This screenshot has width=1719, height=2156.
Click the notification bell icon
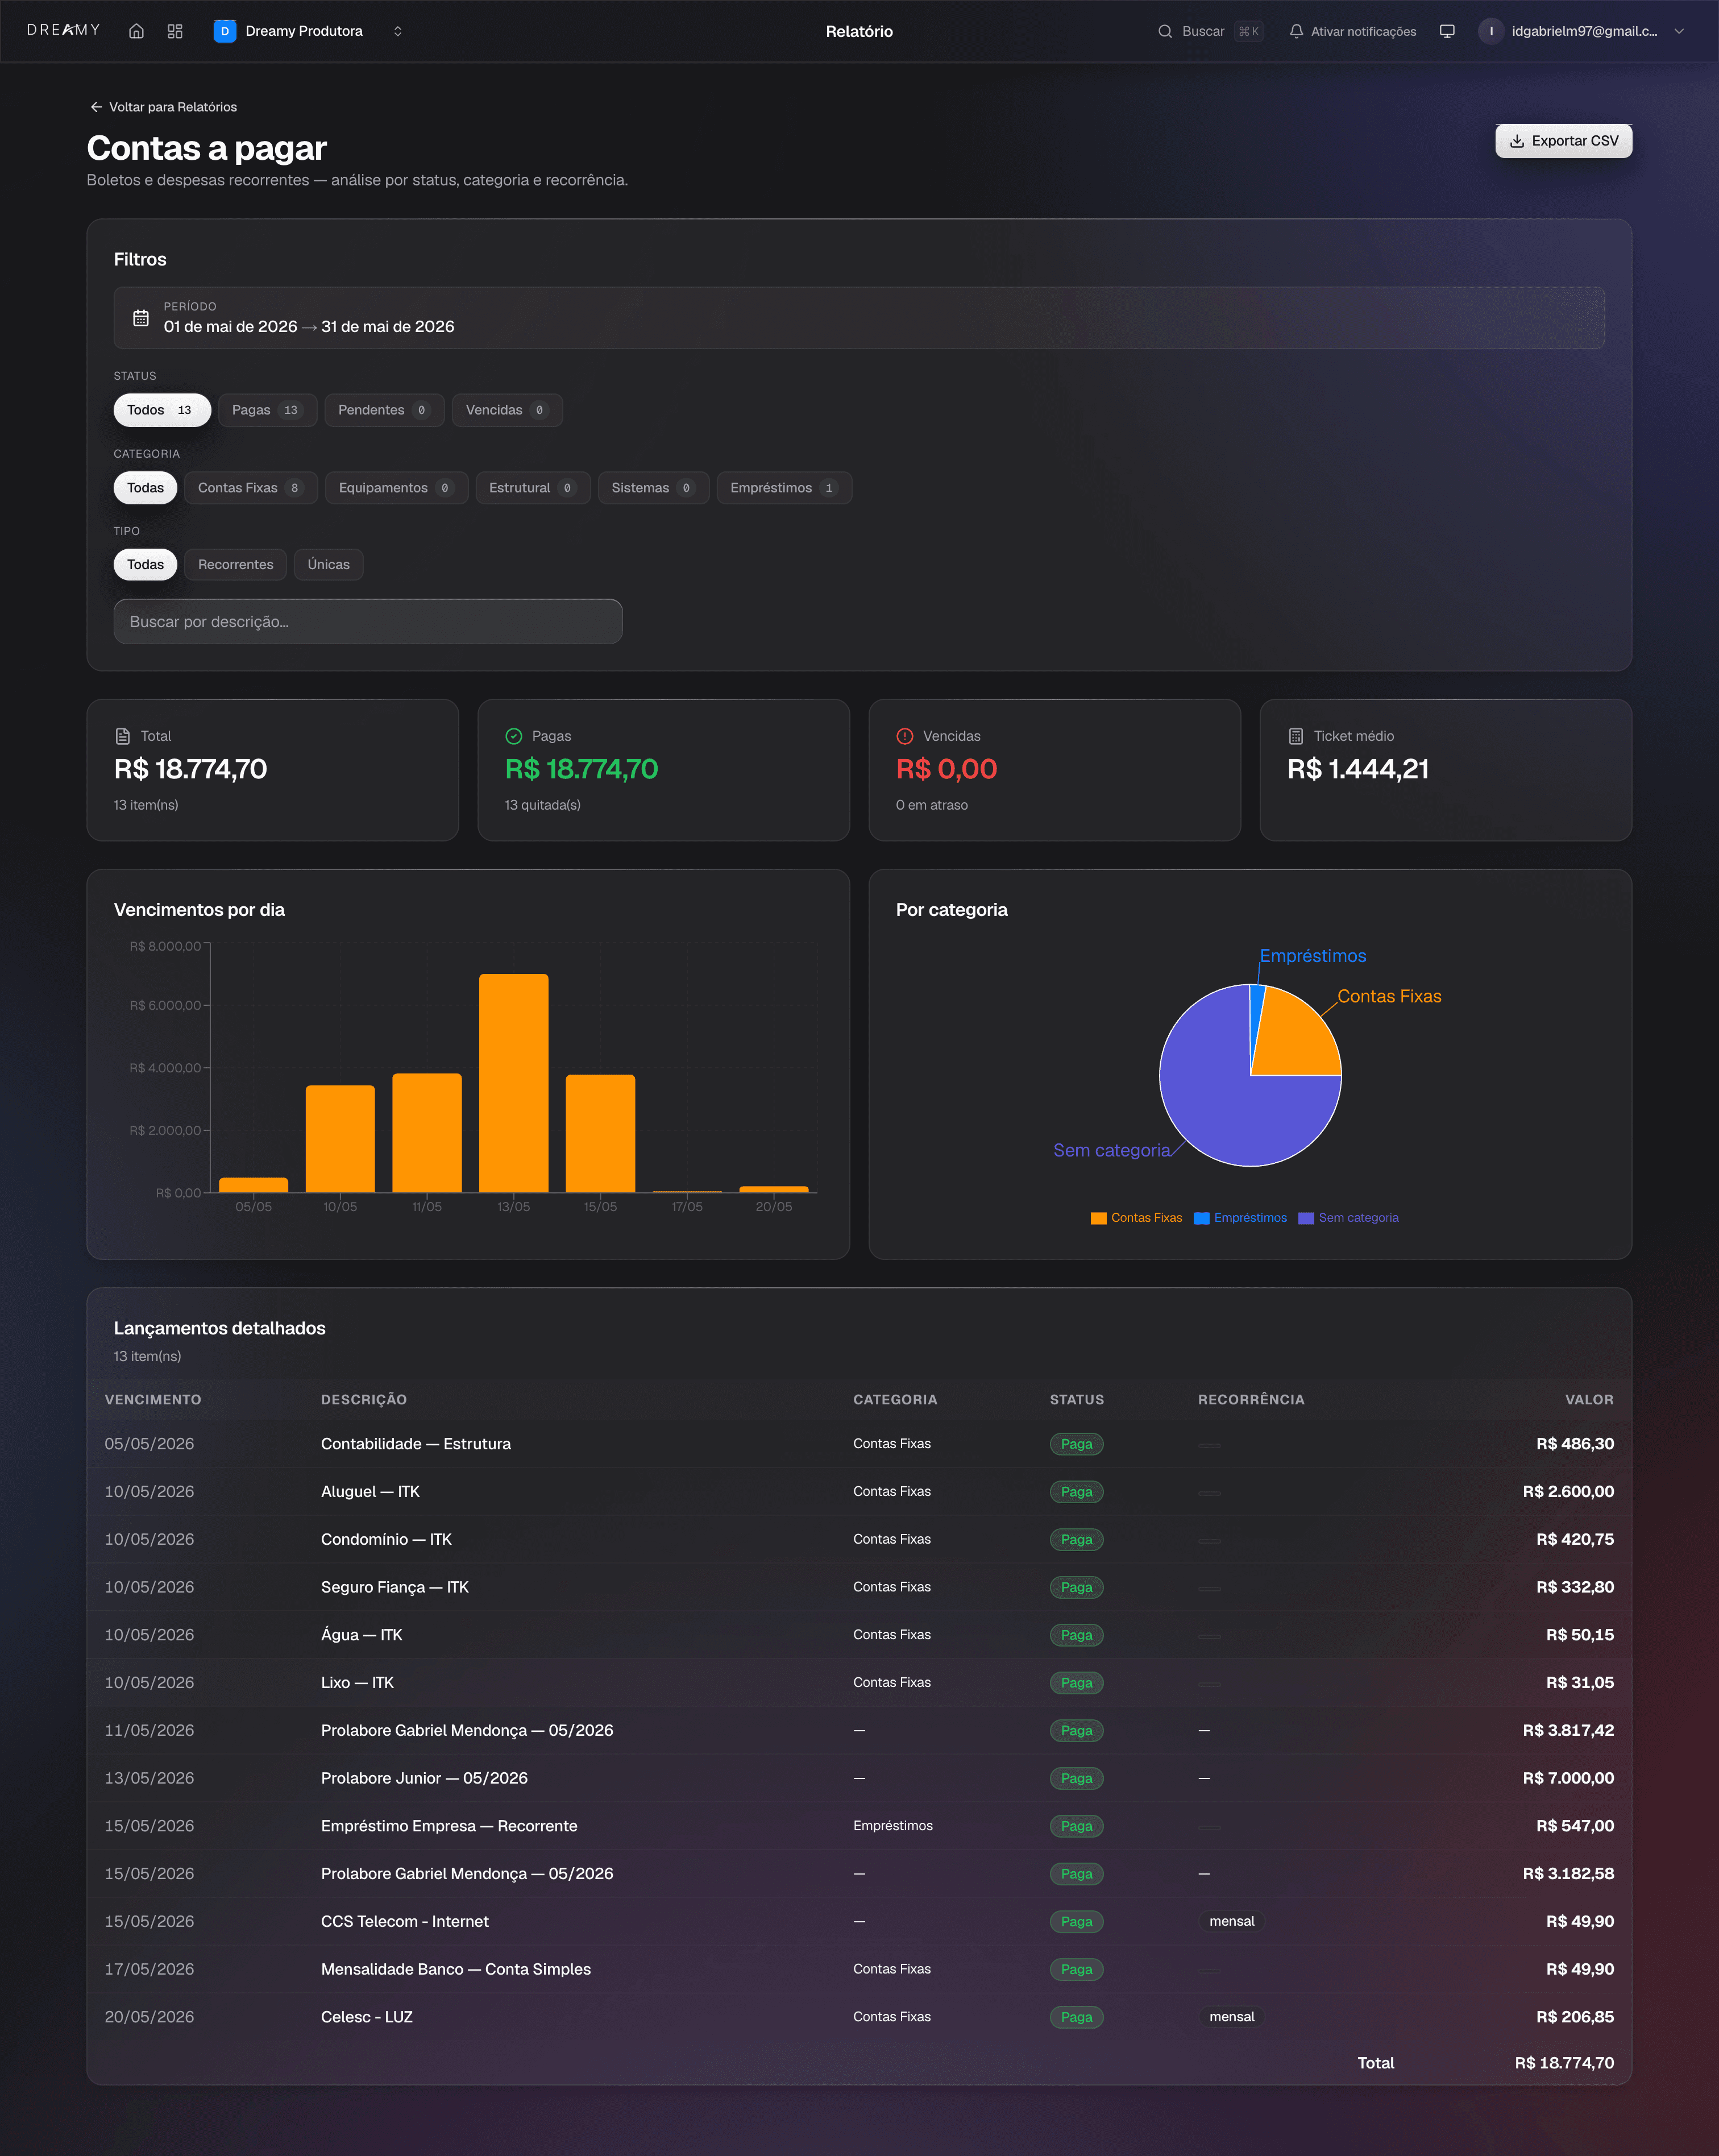tap(1296, 31)
